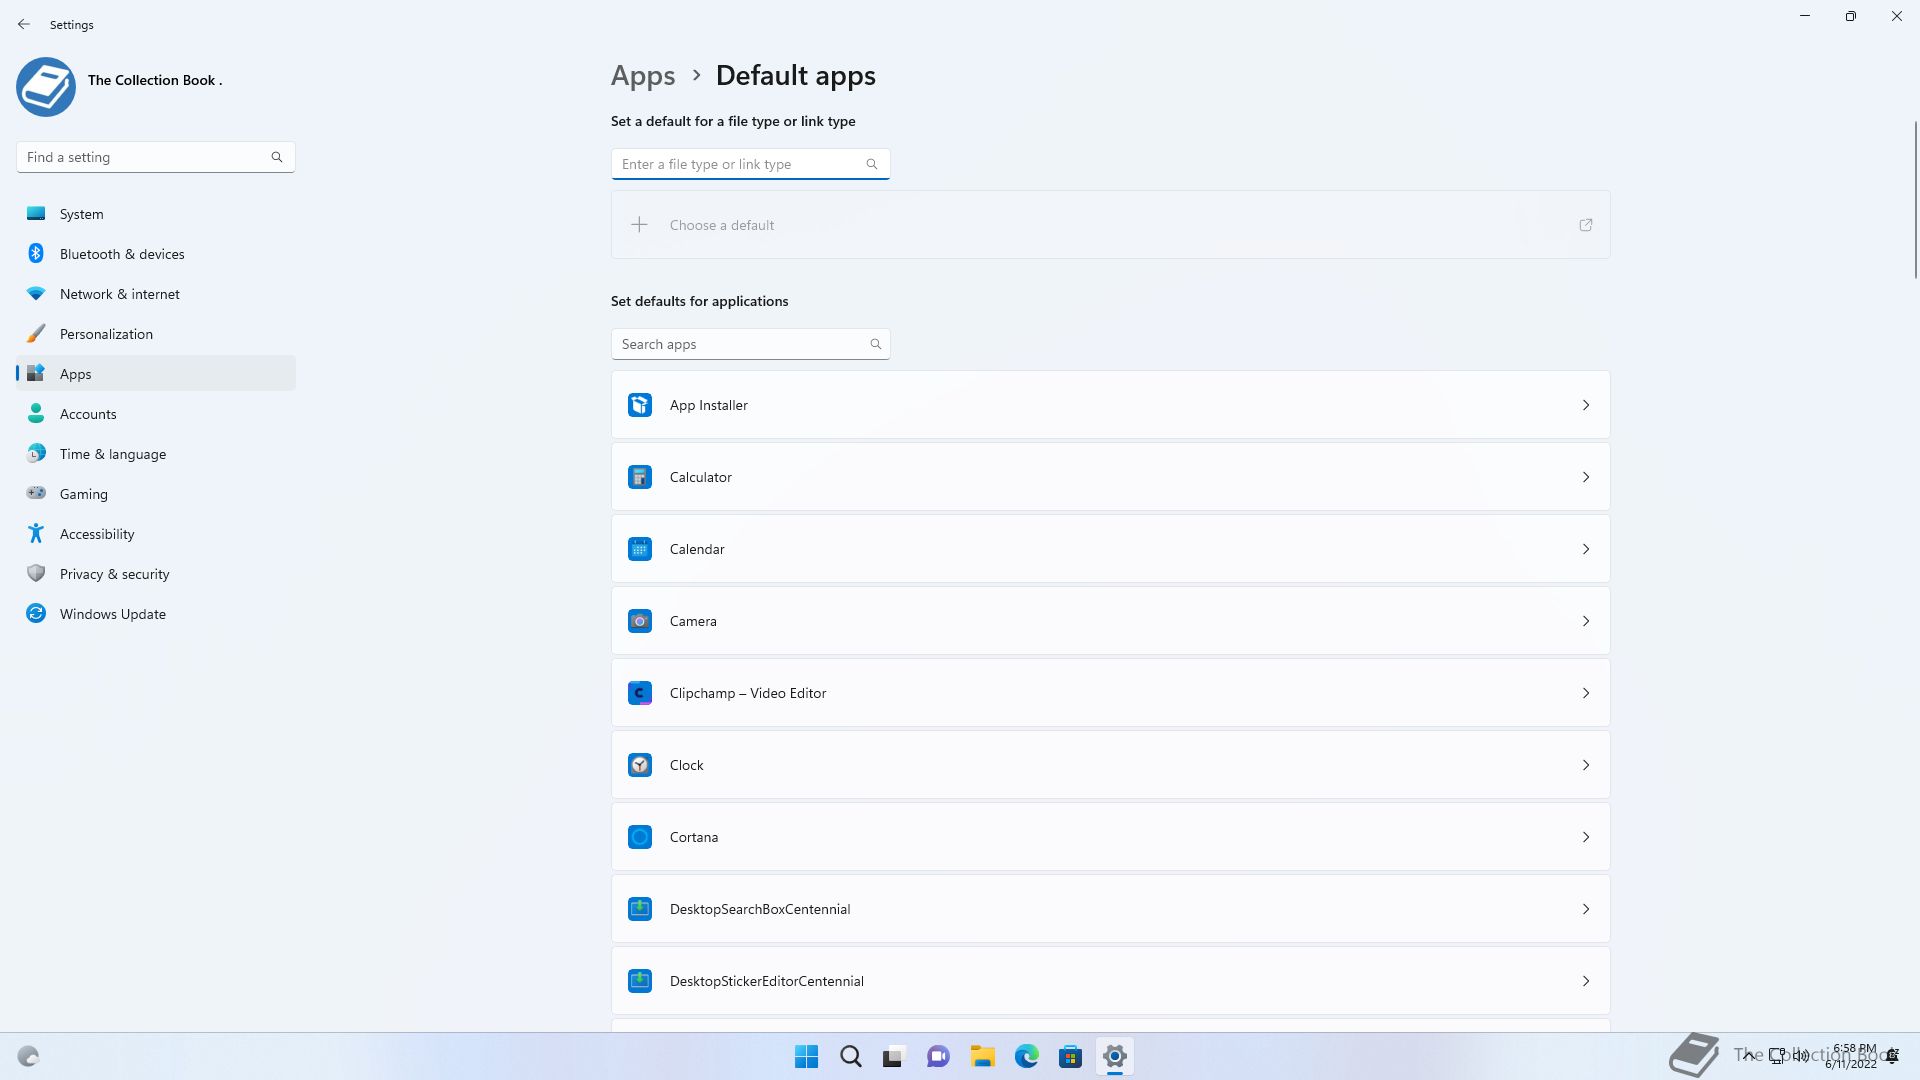1920x1080 pixels.
Task: Open Time & language settings
Action: [156, 454]
